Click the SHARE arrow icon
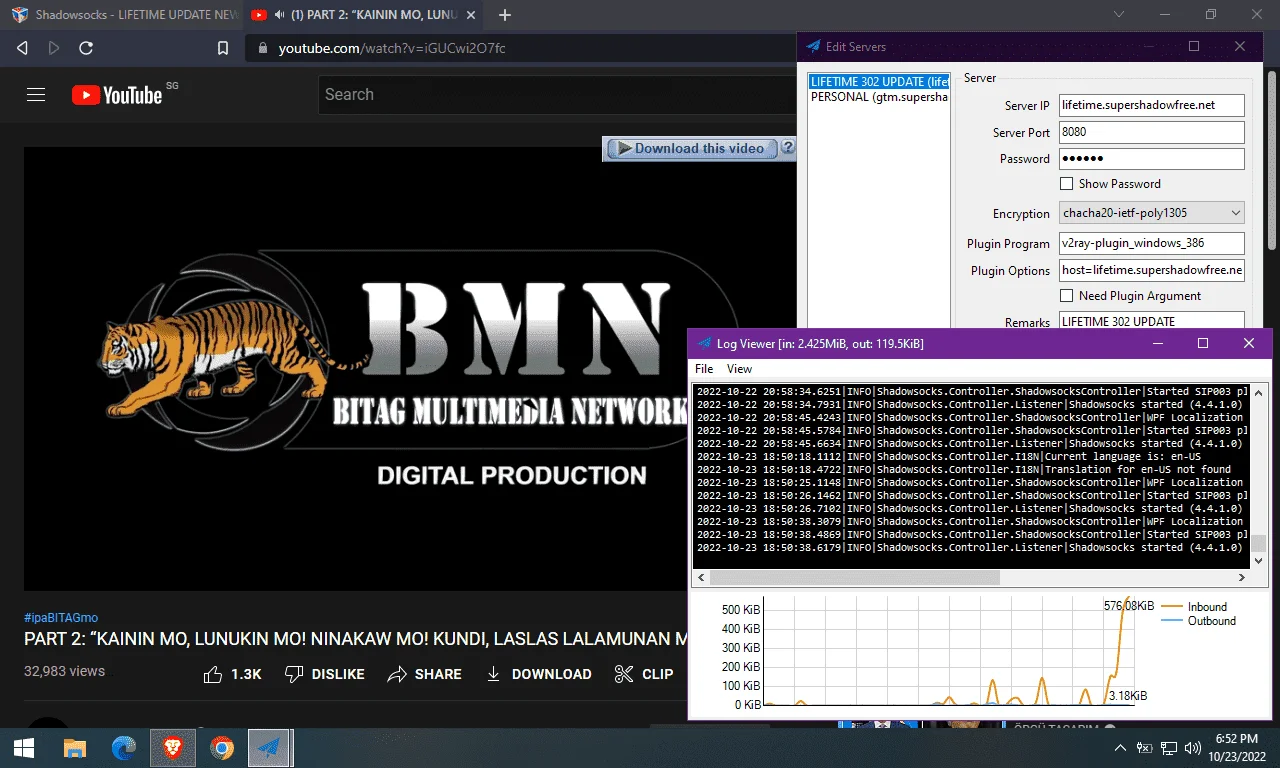Viewport: 1280px width, 768px height. click(397, 674)
